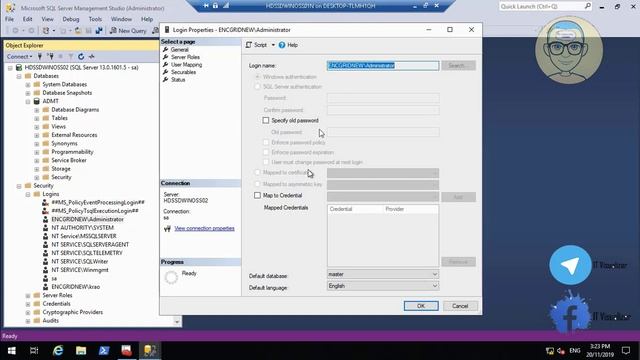Select the Mapped to certificate radio button
This screenshot has height=360, width=640.
(257, 173)
